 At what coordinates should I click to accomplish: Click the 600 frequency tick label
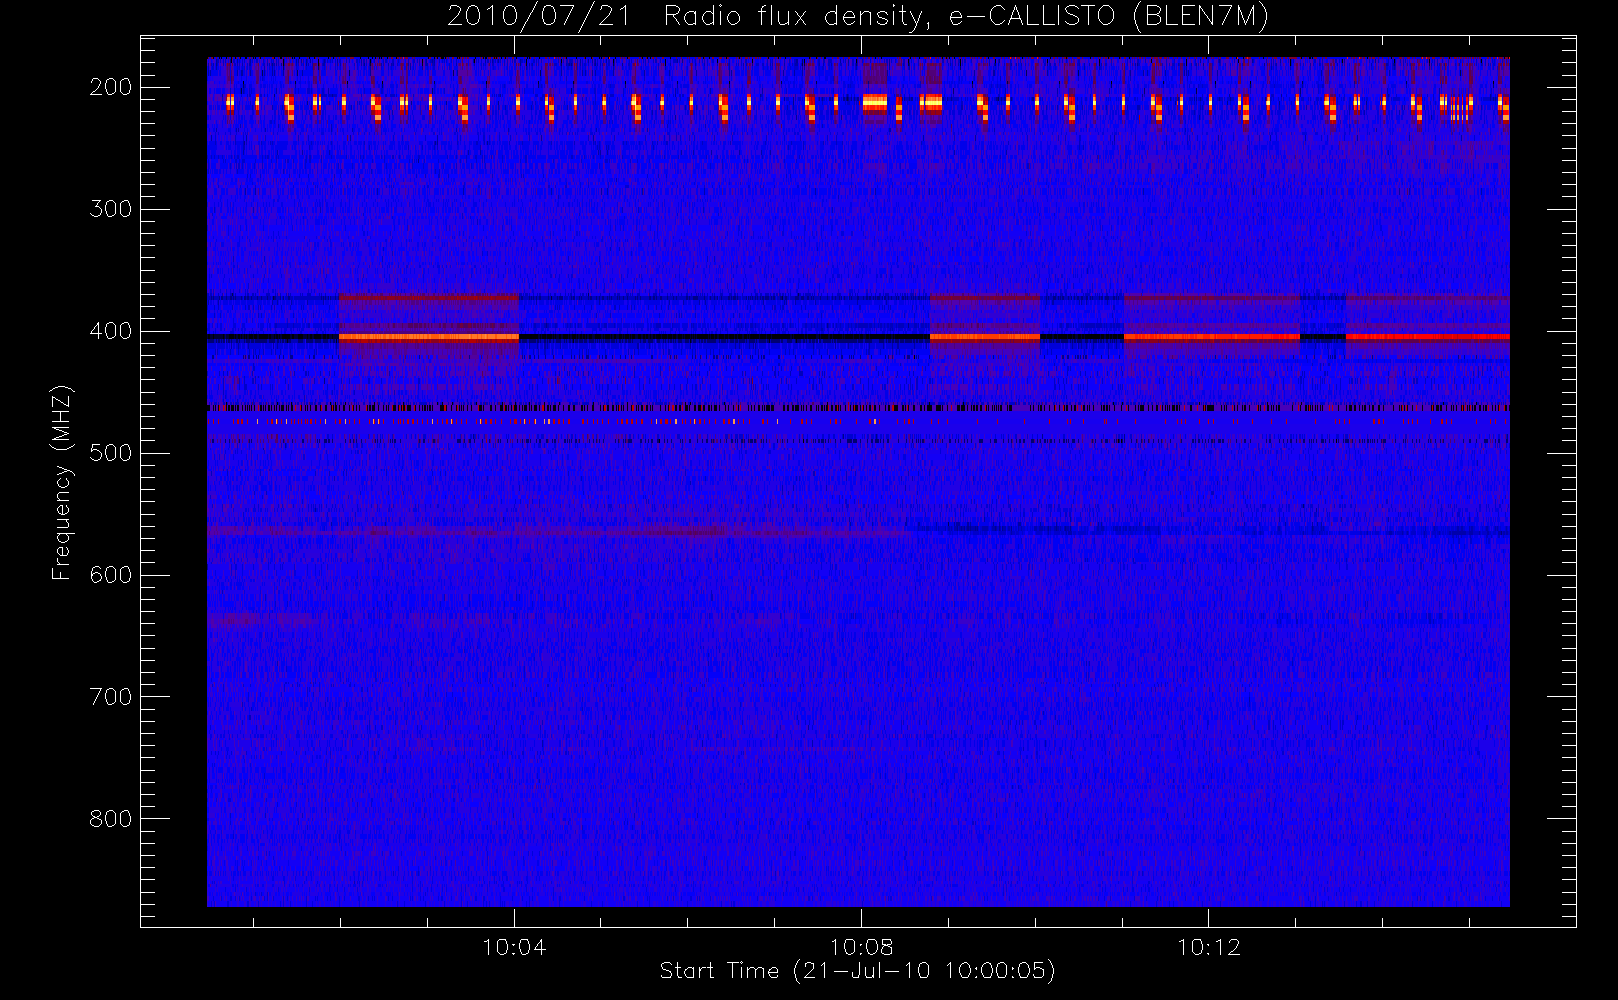(111, 575)
